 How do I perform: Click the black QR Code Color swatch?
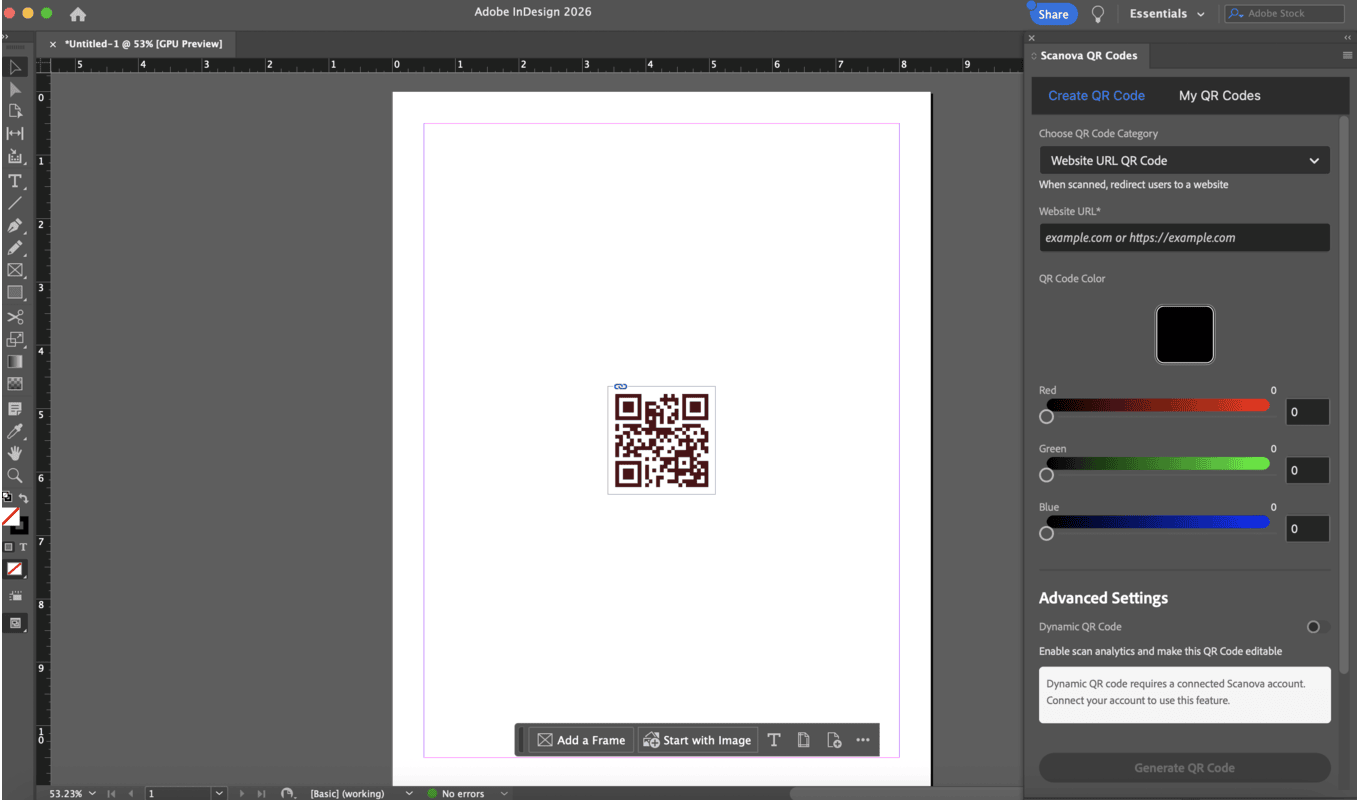point(1184,335)
